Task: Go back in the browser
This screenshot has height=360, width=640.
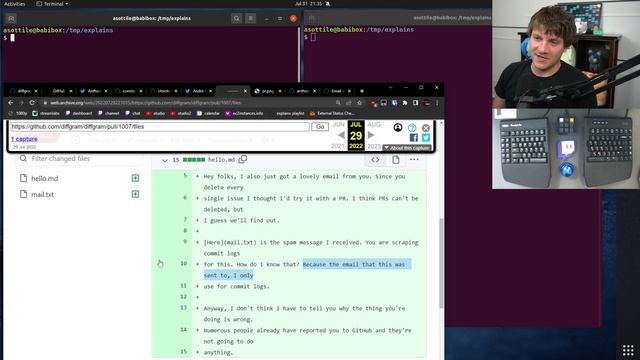Action: click(x=11, y=103)
